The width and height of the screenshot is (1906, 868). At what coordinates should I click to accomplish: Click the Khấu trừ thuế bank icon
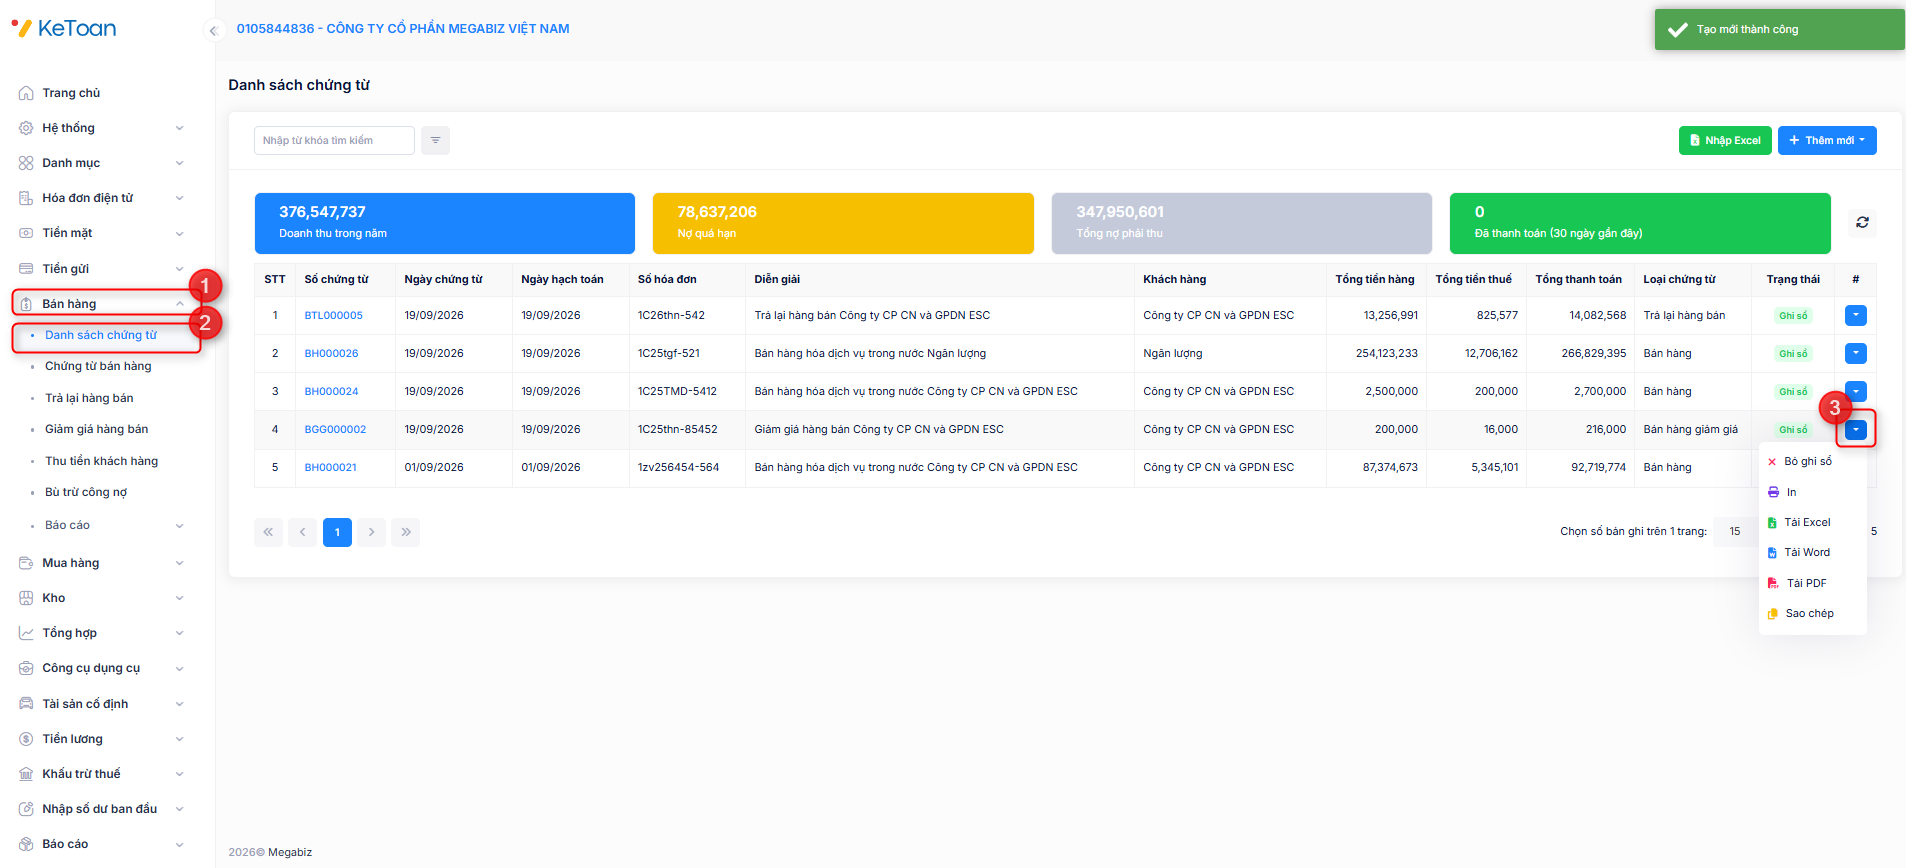[x=26, y=774]
